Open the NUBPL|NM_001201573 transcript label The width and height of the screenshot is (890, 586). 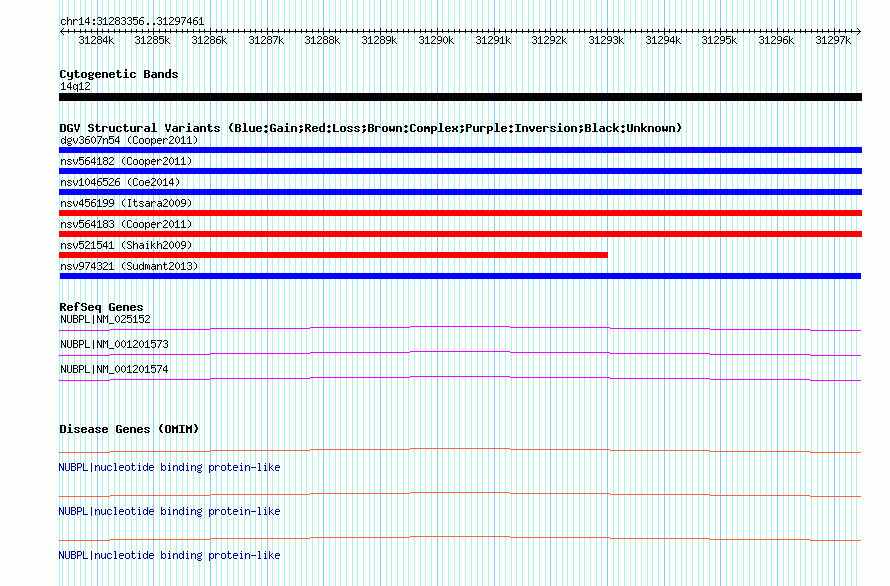114,344
